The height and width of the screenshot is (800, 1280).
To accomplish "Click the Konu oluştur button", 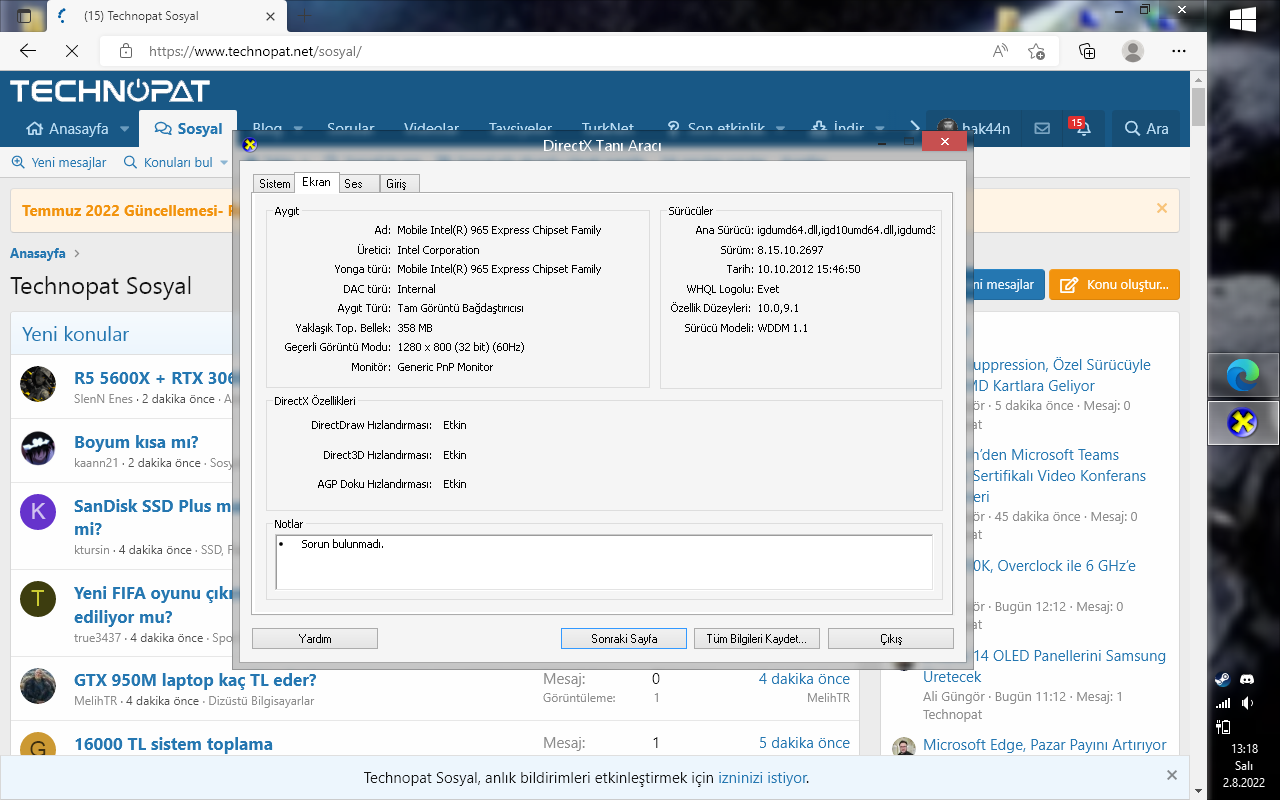I will [1115, 285].
